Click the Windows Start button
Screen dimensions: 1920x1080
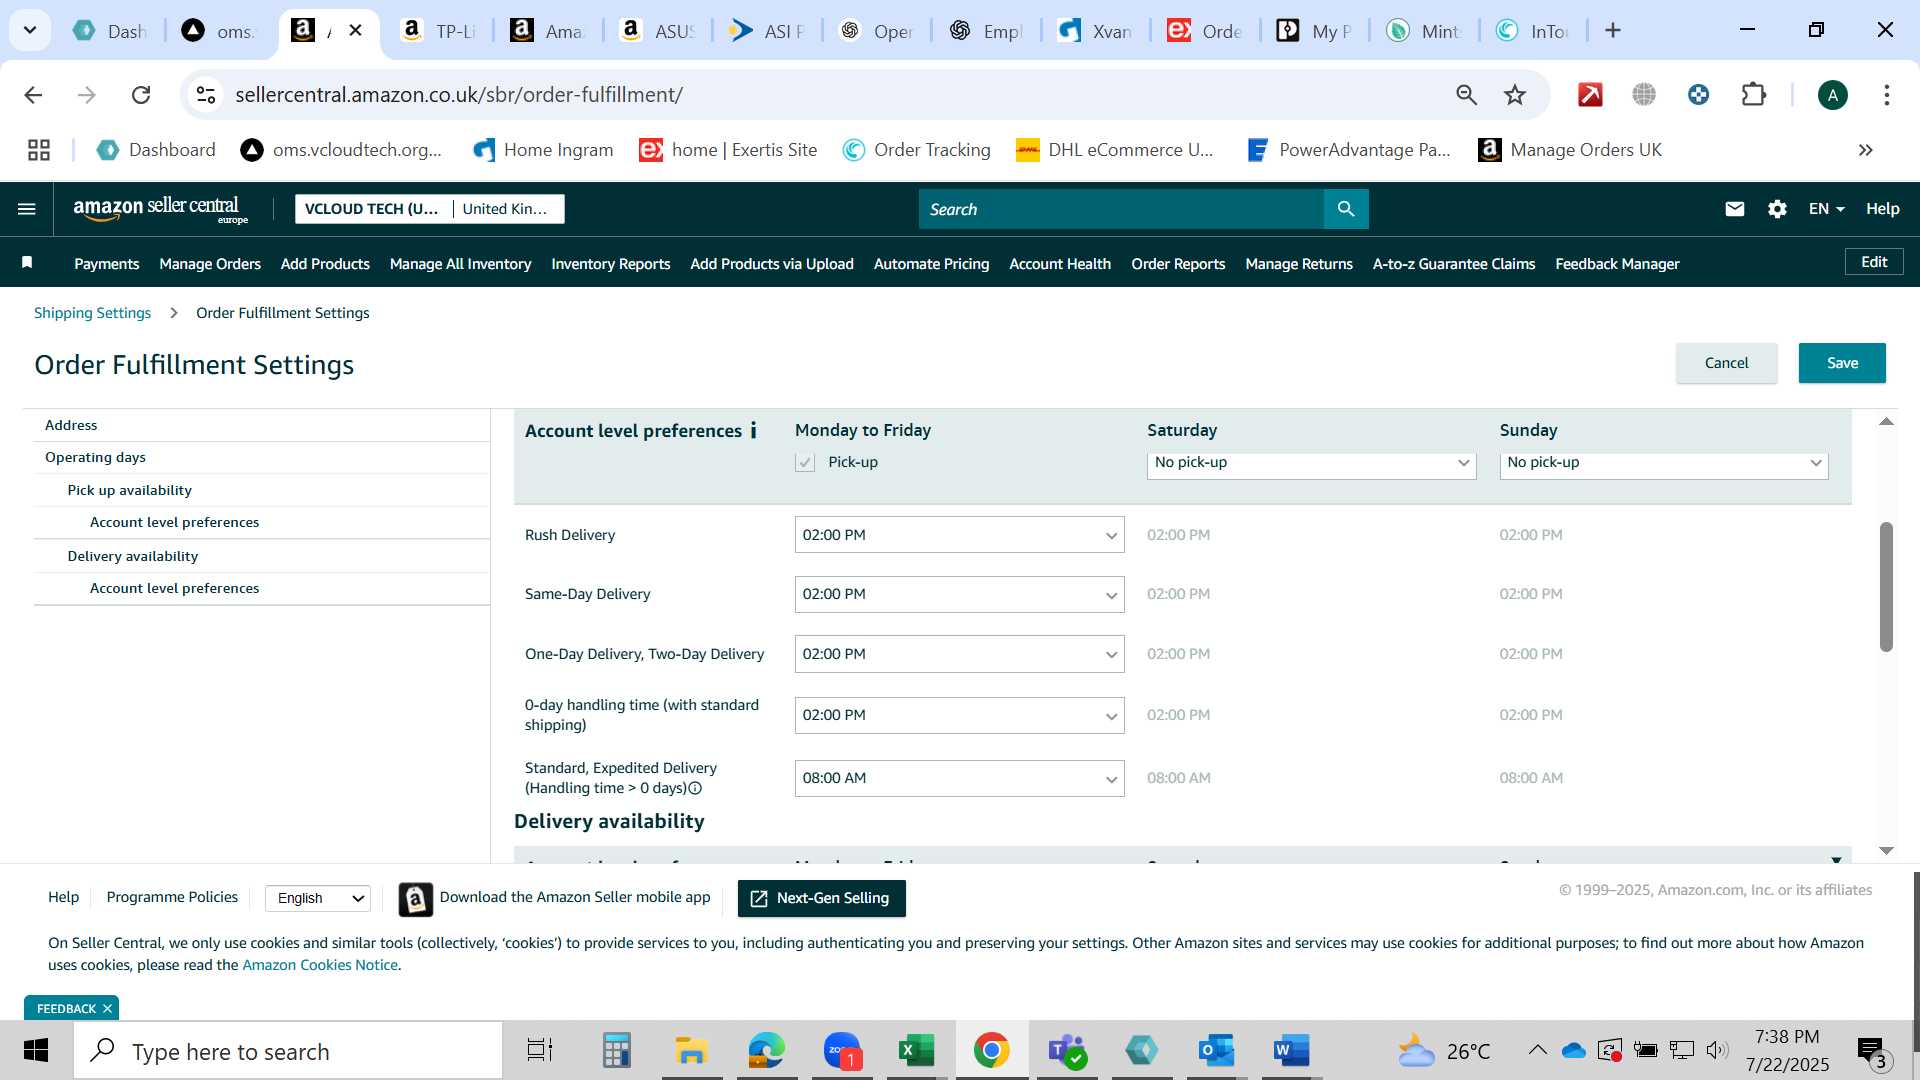click(x=36, y=1051)
